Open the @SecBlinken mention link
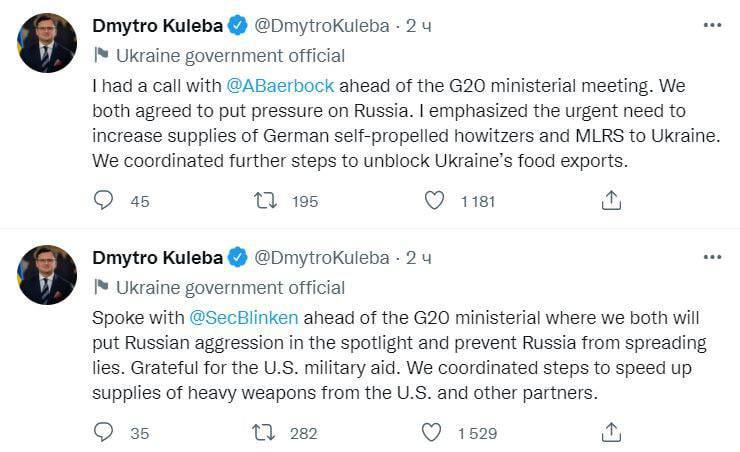Image resolution: width=740 pixels, height=452 pixels. pos(244,318)
